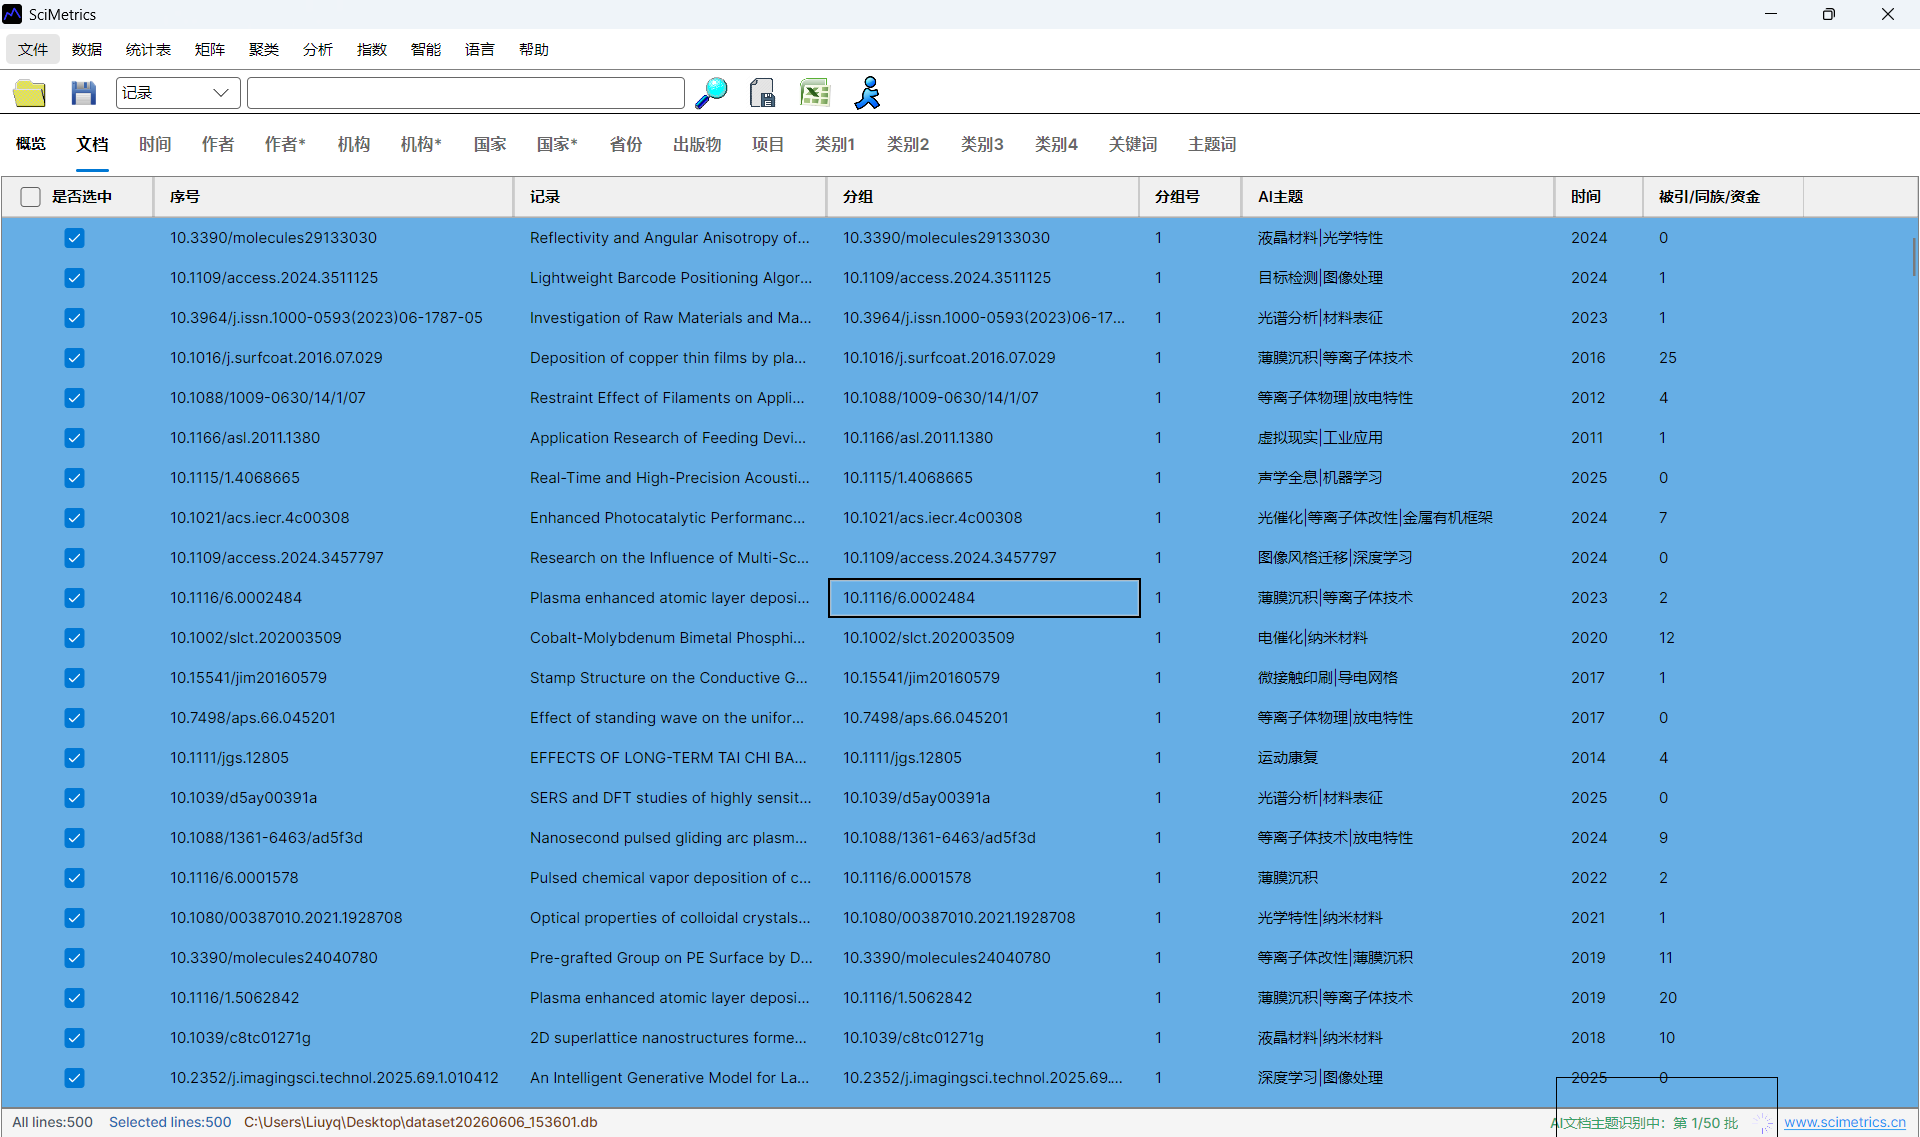Open the 语言 menu
Image resolution: width=1920 pixels, height=1137 pixels.
(480, 49)
